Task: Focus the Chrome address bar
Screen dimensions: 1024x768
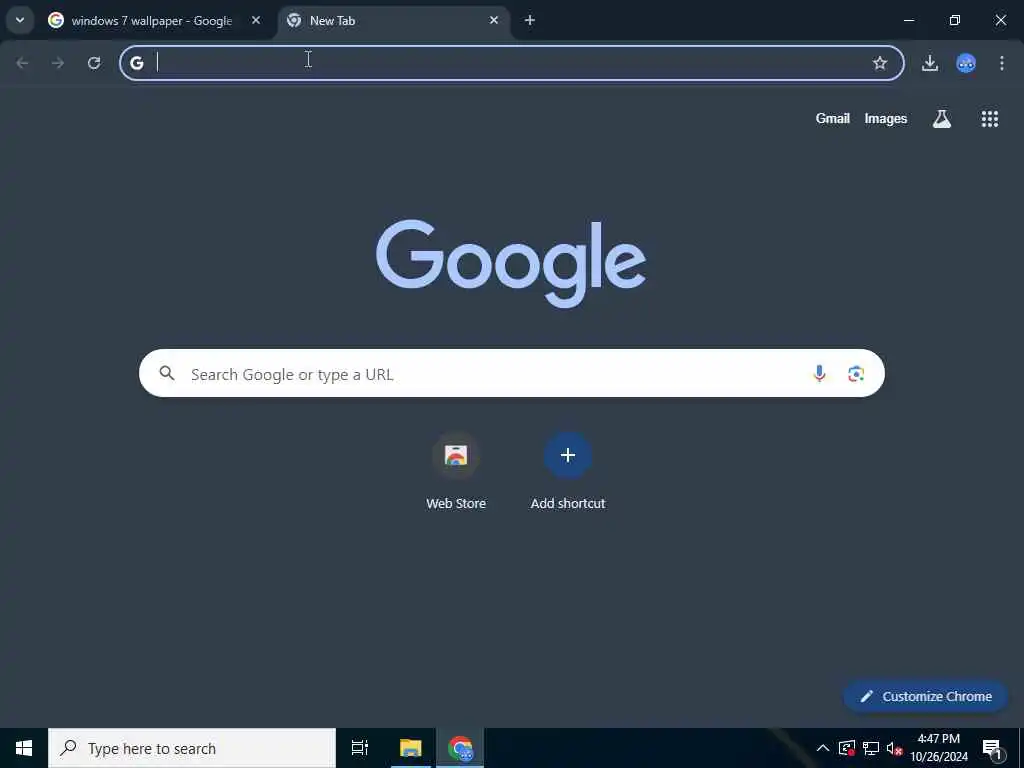Action: [511, 63]
